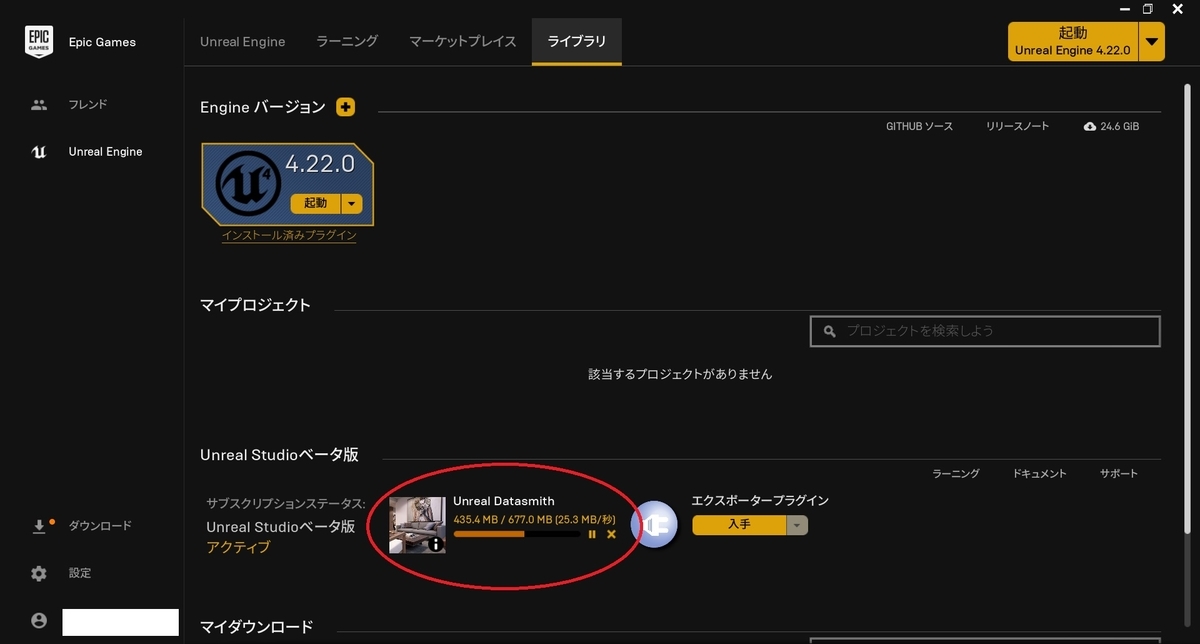Select the exporter plugin plug icon

point(655,524)
